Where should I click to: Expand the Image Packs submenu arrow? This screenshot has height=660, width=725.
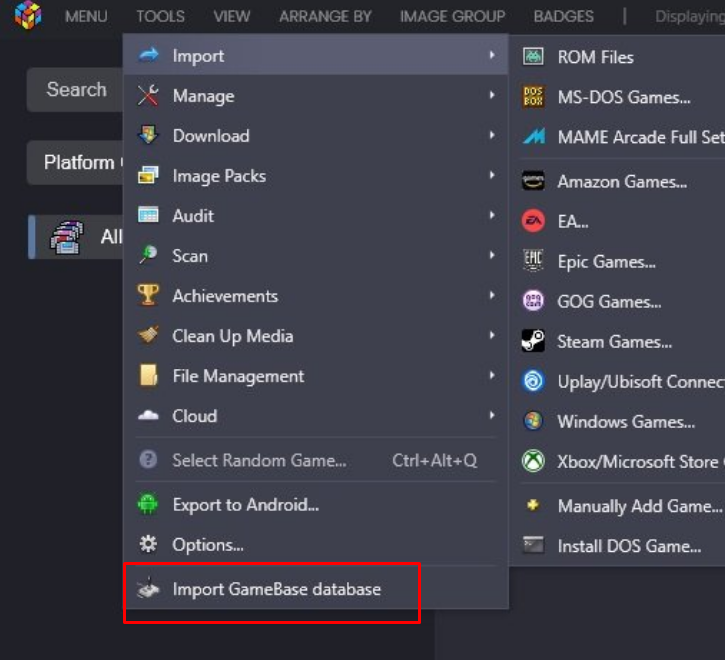pos(492,175)
